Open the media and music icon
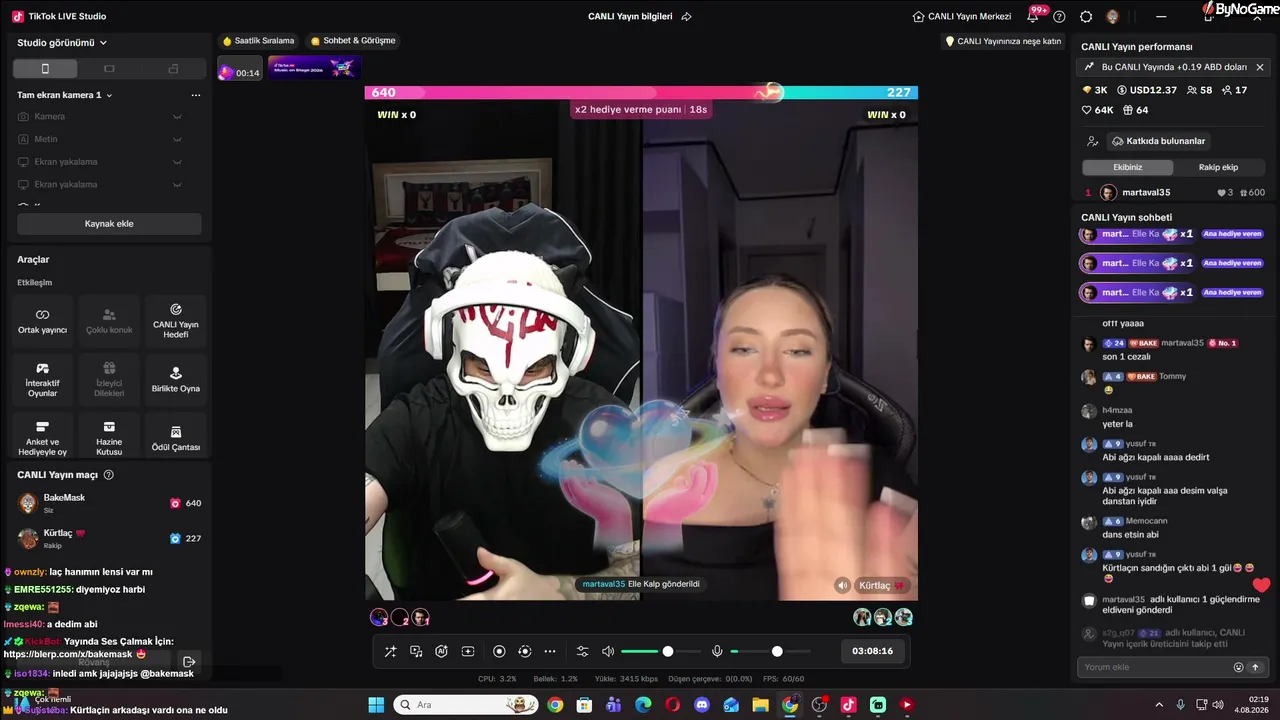Image resolution: width=1280 pixels, height=720 pixels. (x=416, y=651)
